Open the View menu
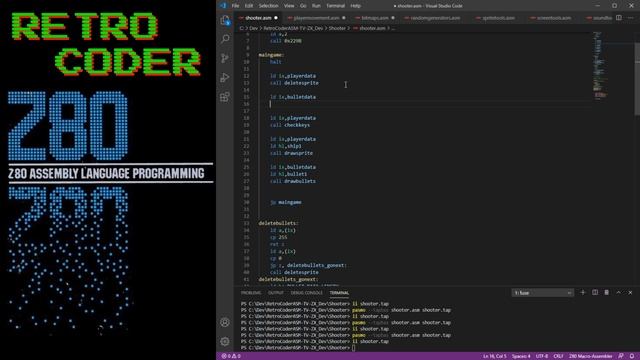640x360 pixels. click(x=289, y=6)
